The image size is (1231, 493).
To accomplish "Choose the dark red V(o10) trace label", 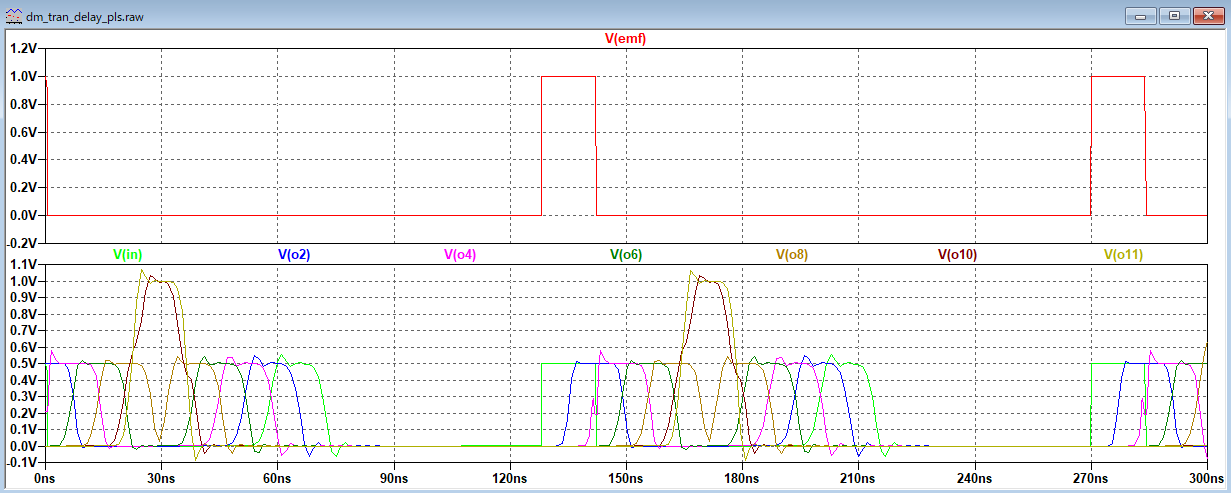I will coord(957,255).
